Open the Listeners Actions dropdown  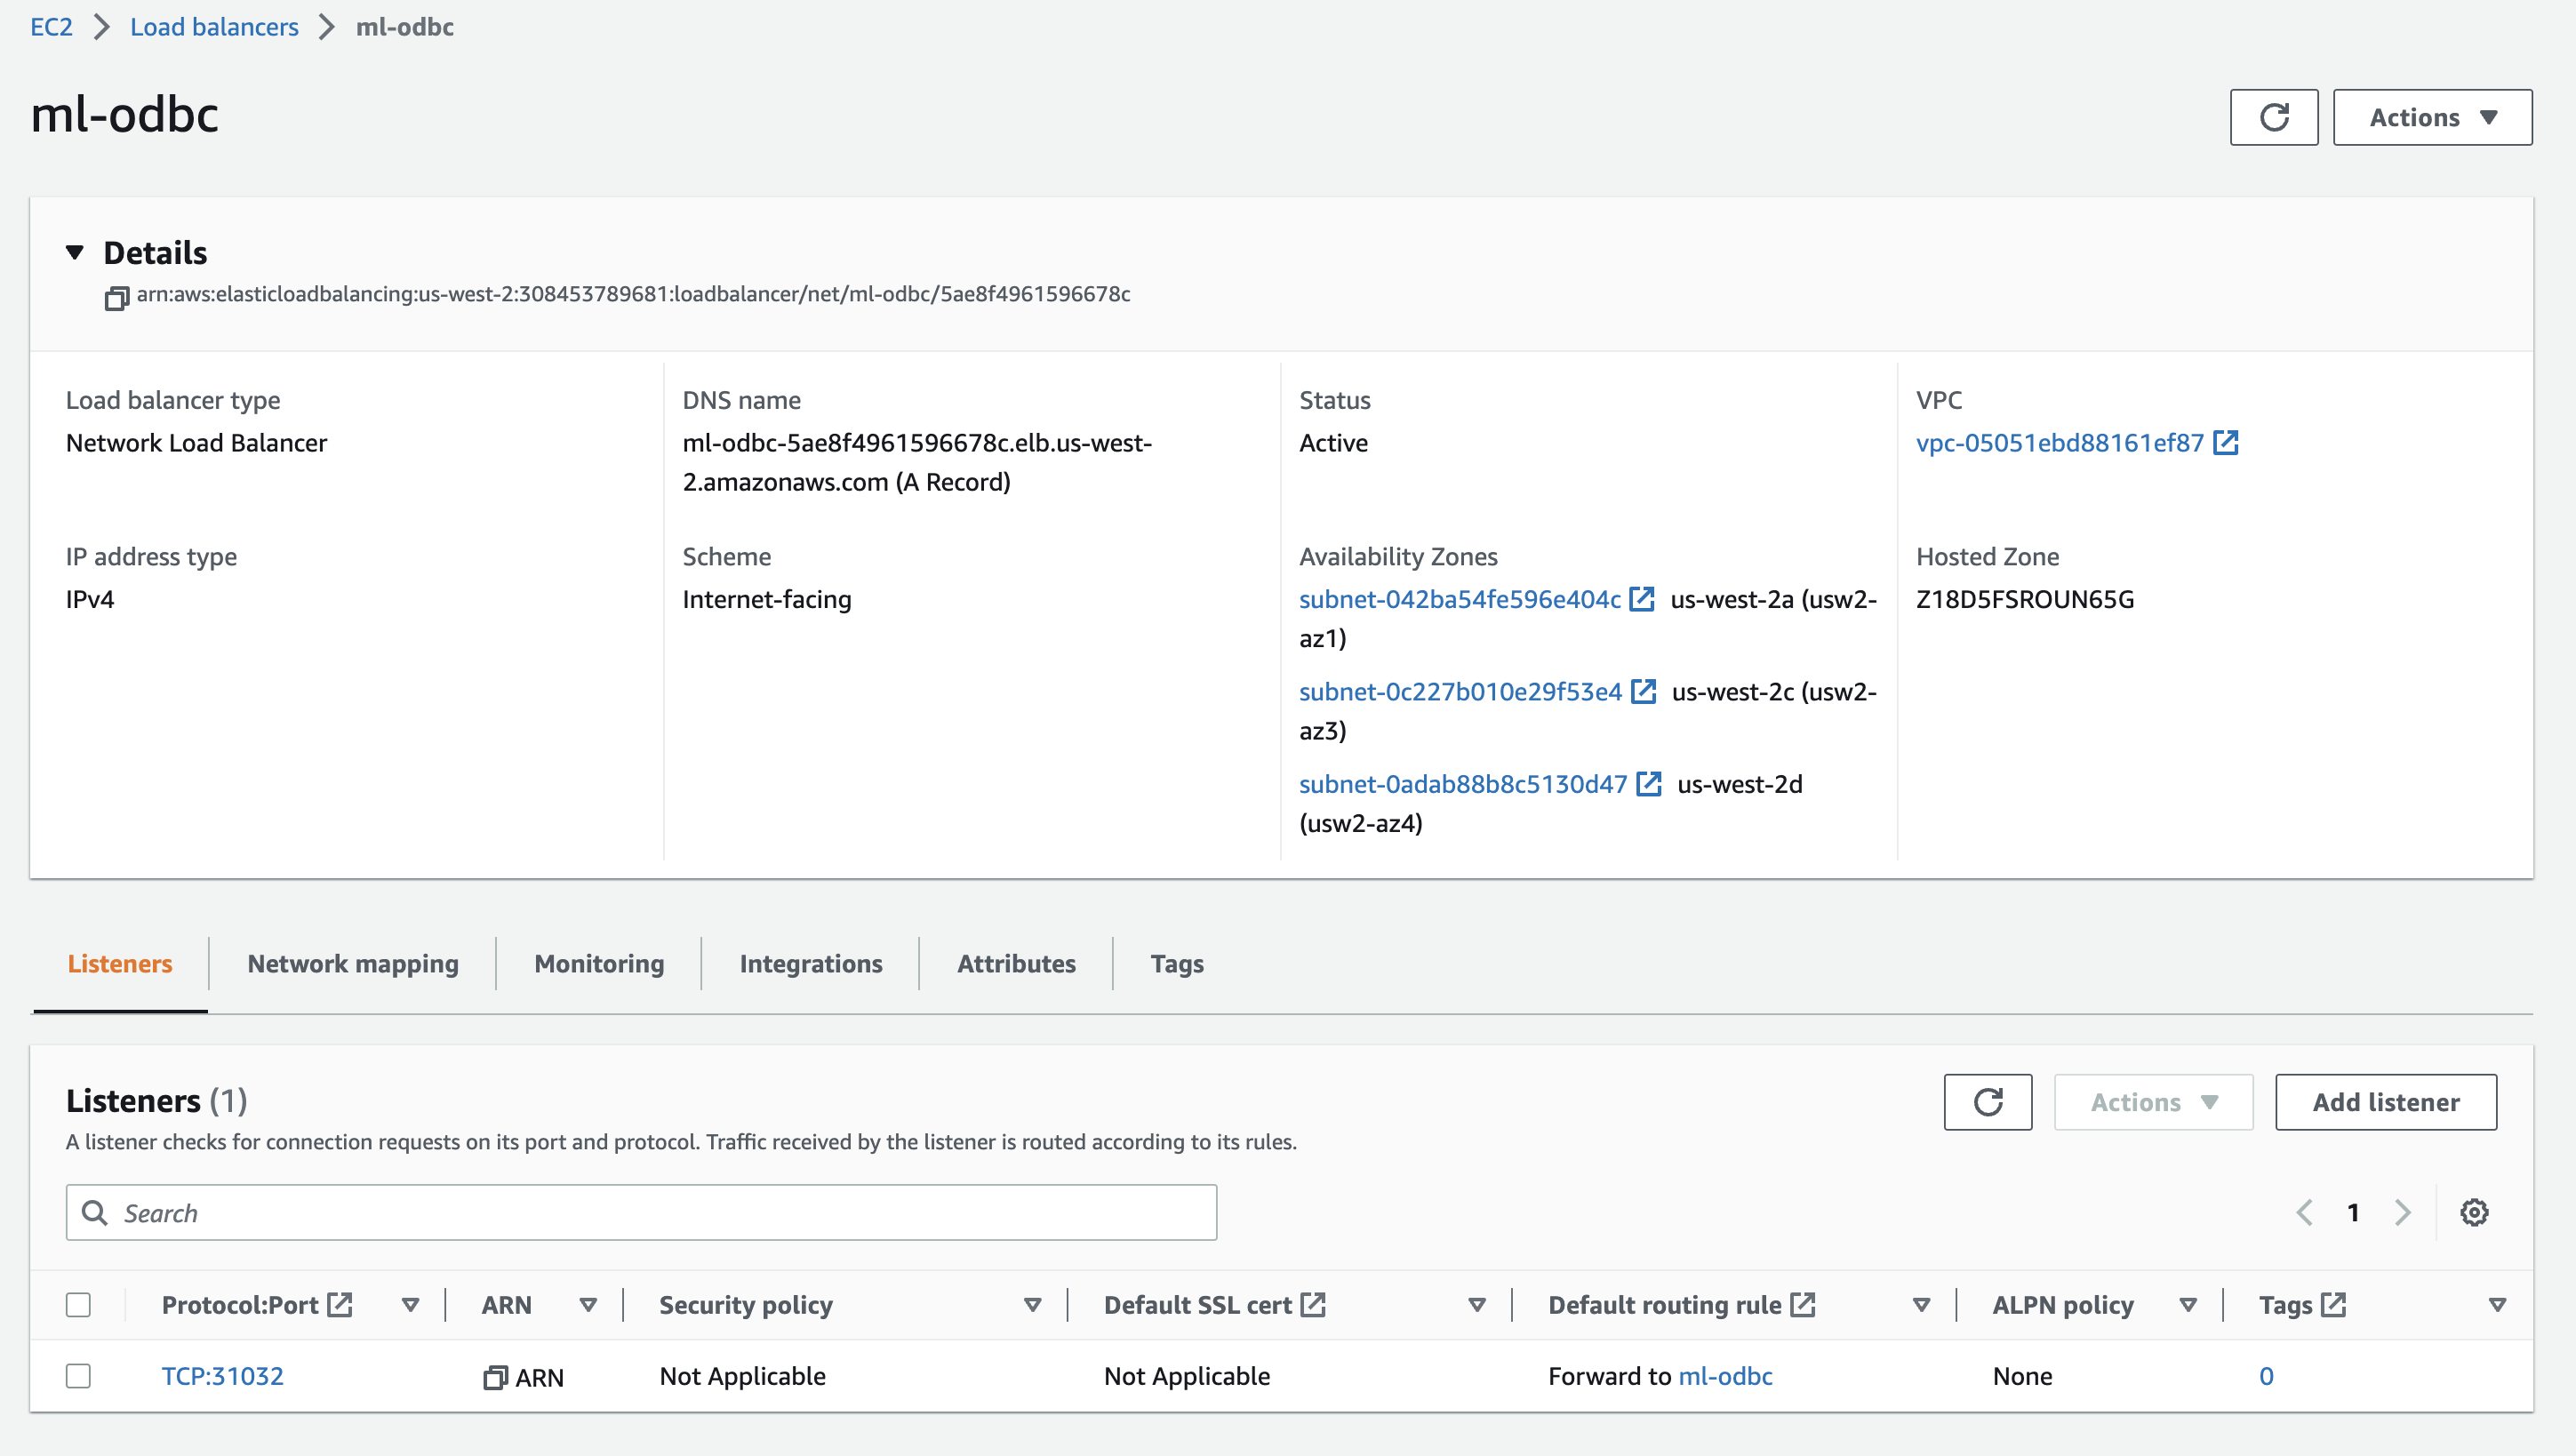2153,1102
